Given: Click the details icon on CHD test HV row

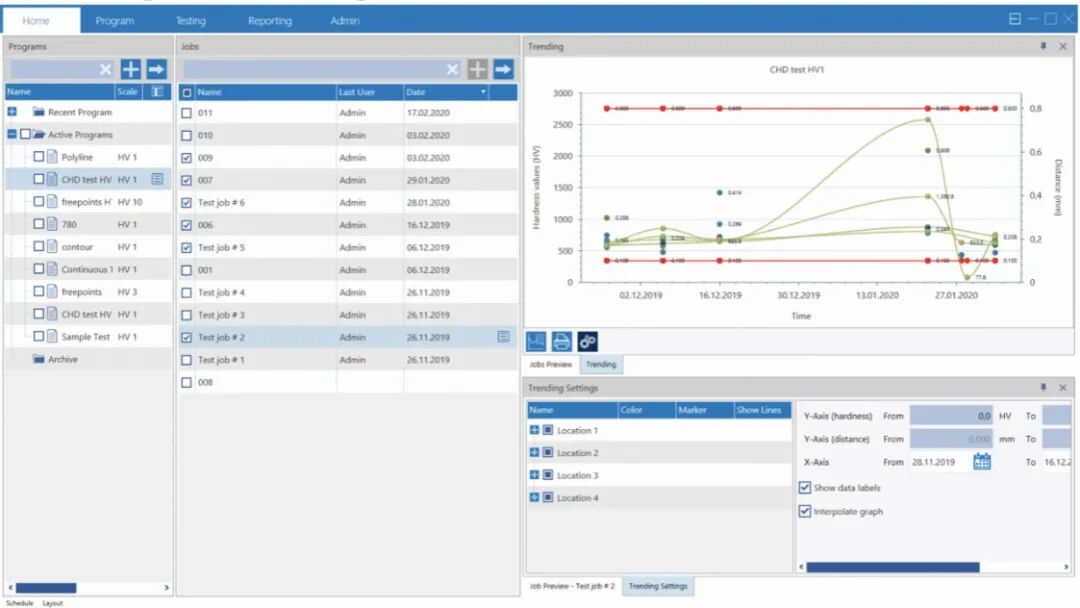Looking at the screenshot, I should 157,179.
